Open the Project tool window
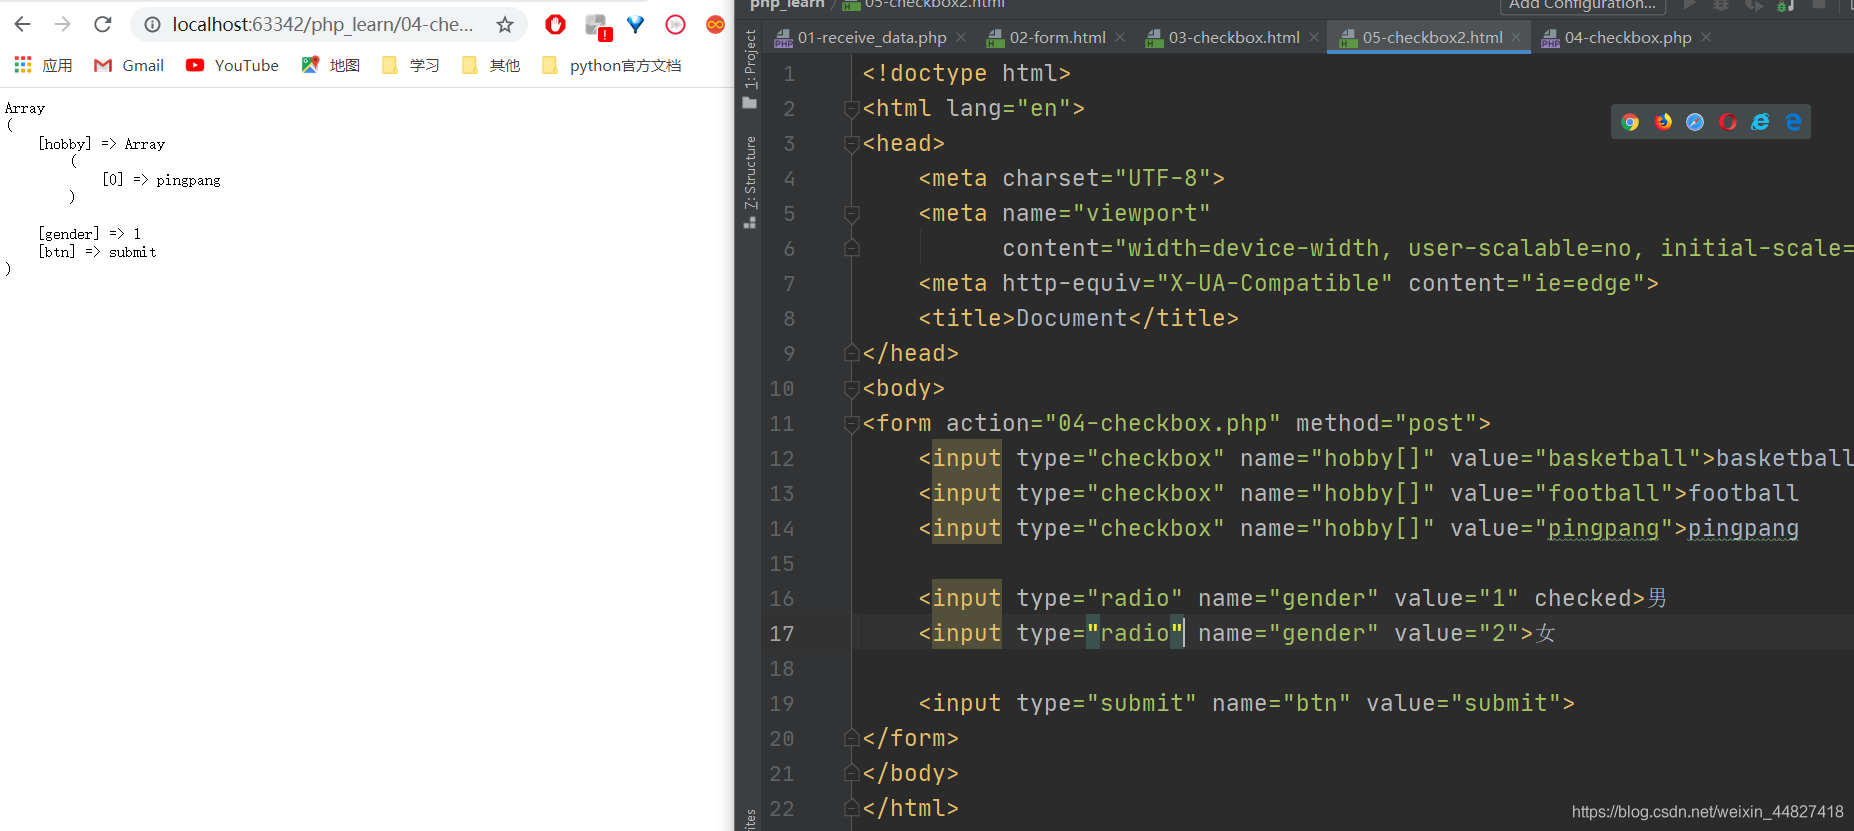 (750, 70)
